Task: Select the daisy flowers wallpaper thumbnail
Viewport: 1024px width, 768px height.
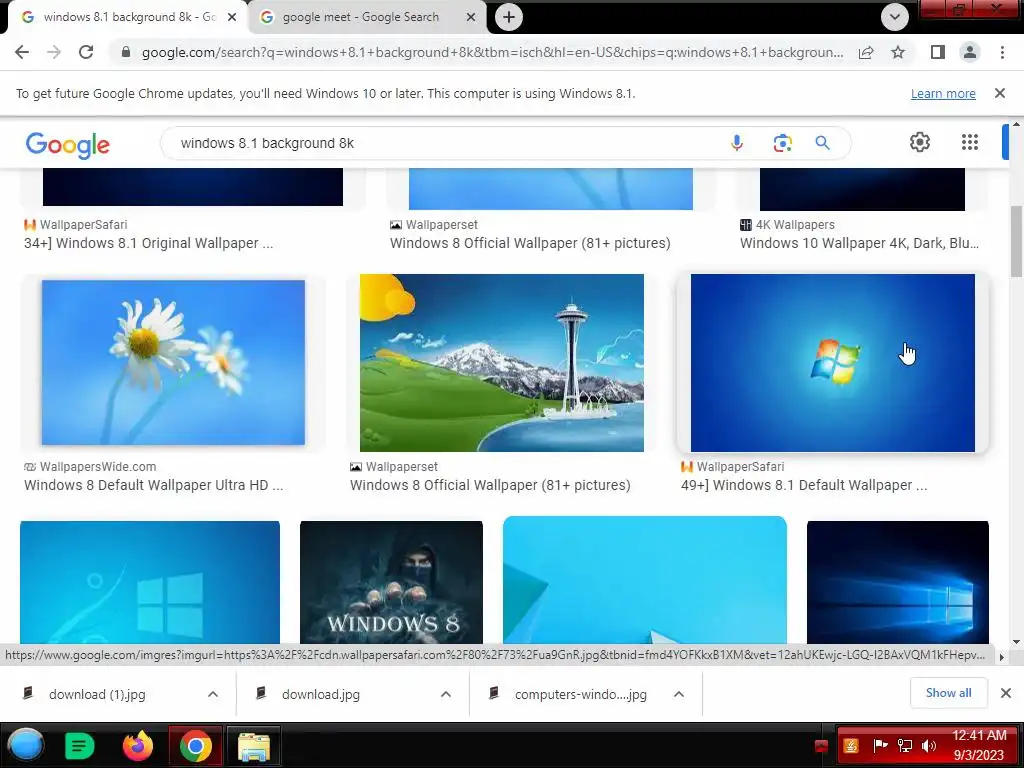Action: click(173, 362)
